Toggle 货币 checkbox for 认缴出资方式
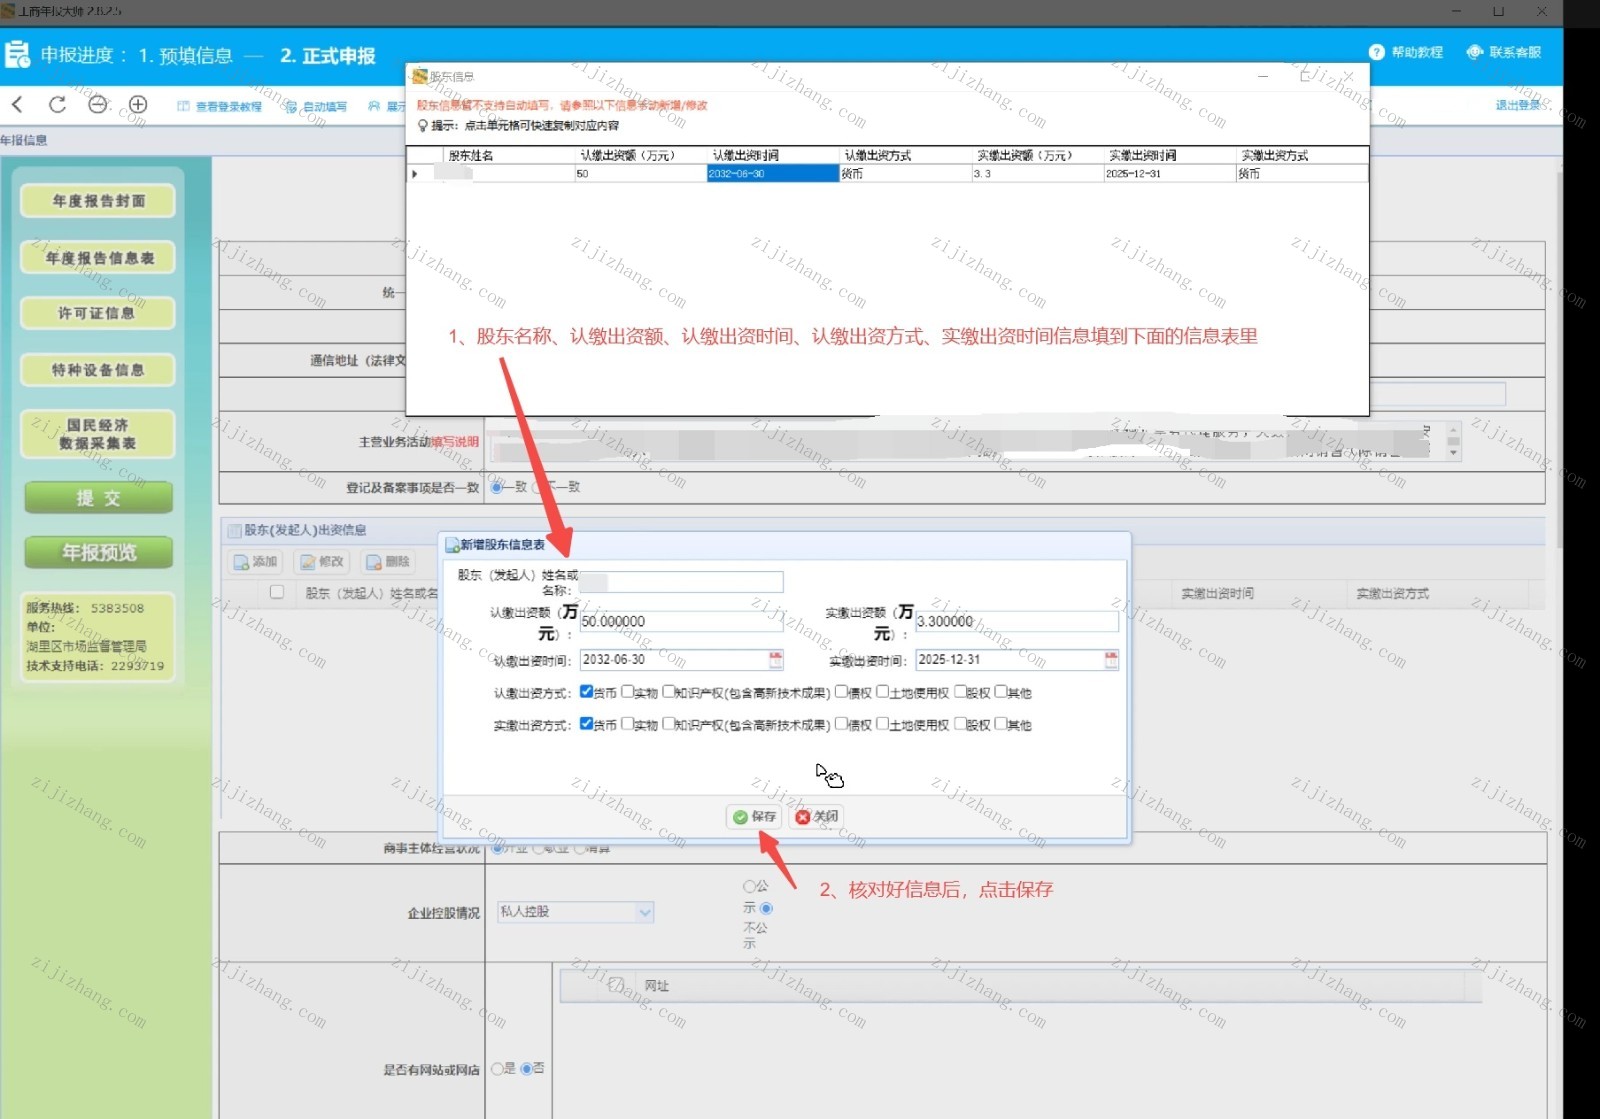 click(x=586, y=692)
